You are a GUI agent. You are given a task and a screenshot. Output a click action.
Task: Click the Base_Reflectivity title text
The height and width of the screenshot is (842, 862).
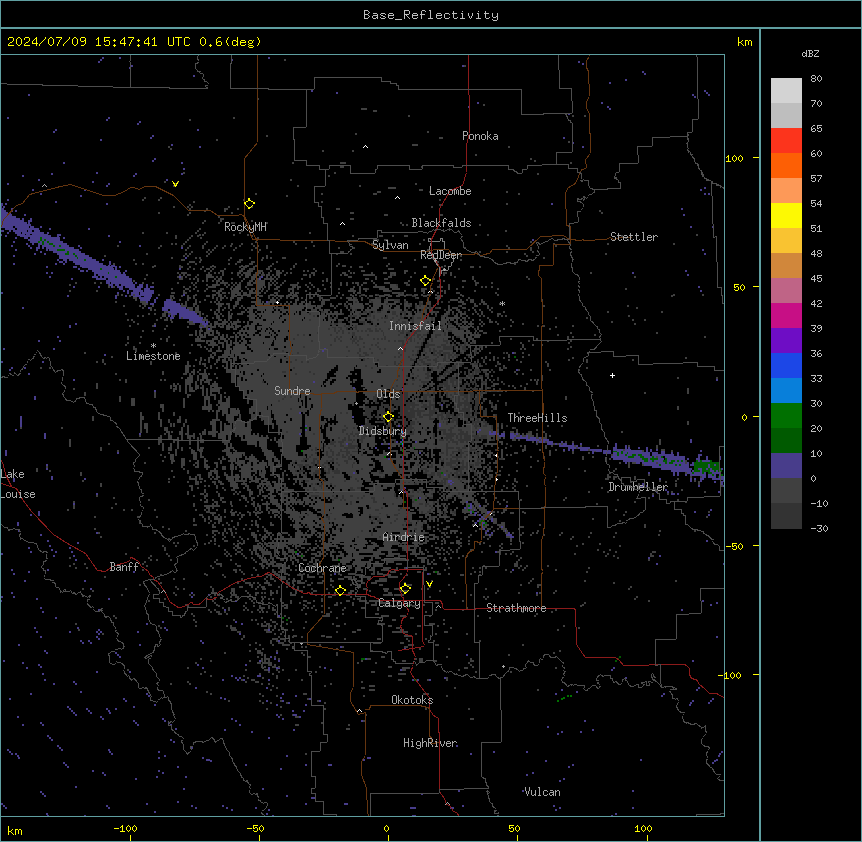(431, 15)
